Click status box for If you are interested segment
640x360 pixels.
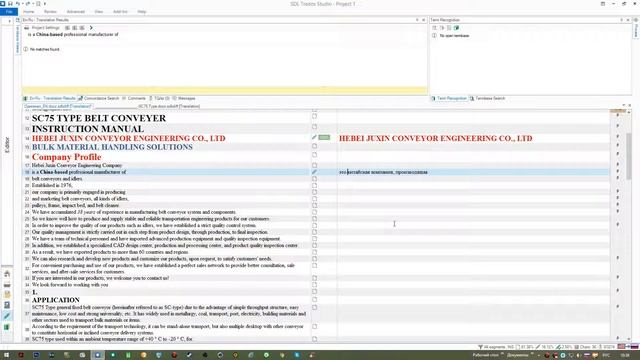(x=314, y=278)
